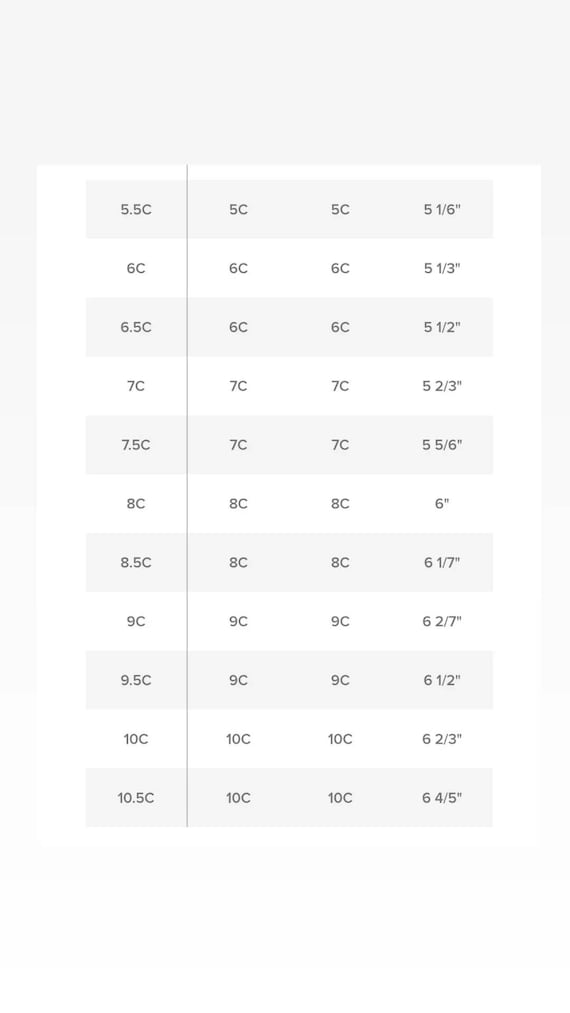
Task: Click the 6 2/3" measurement cell
Action: point(442,738)
